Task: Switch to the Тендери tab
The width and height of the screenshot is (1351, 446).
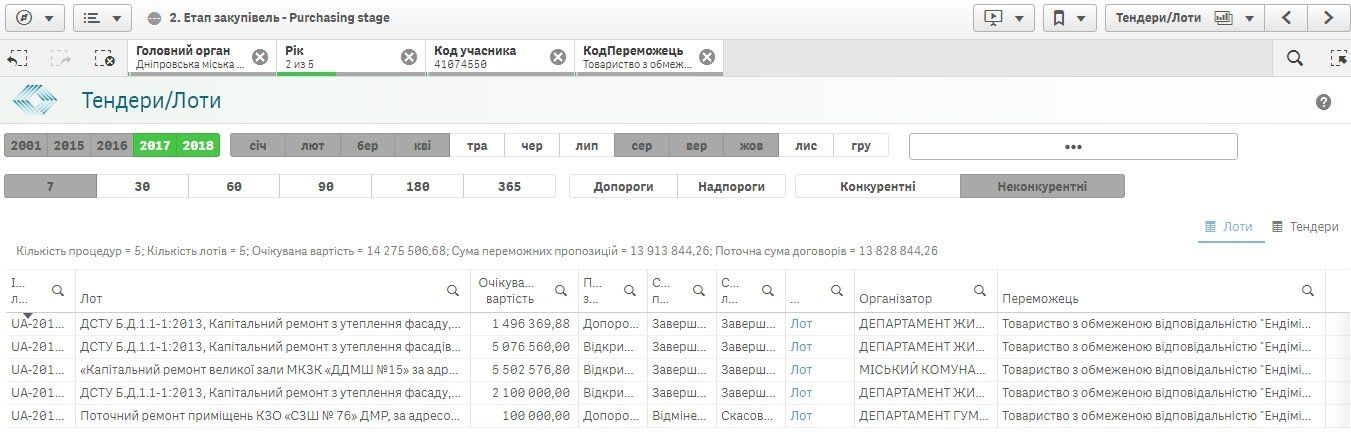Action: pyautogui.click(x=1305, y=227)
